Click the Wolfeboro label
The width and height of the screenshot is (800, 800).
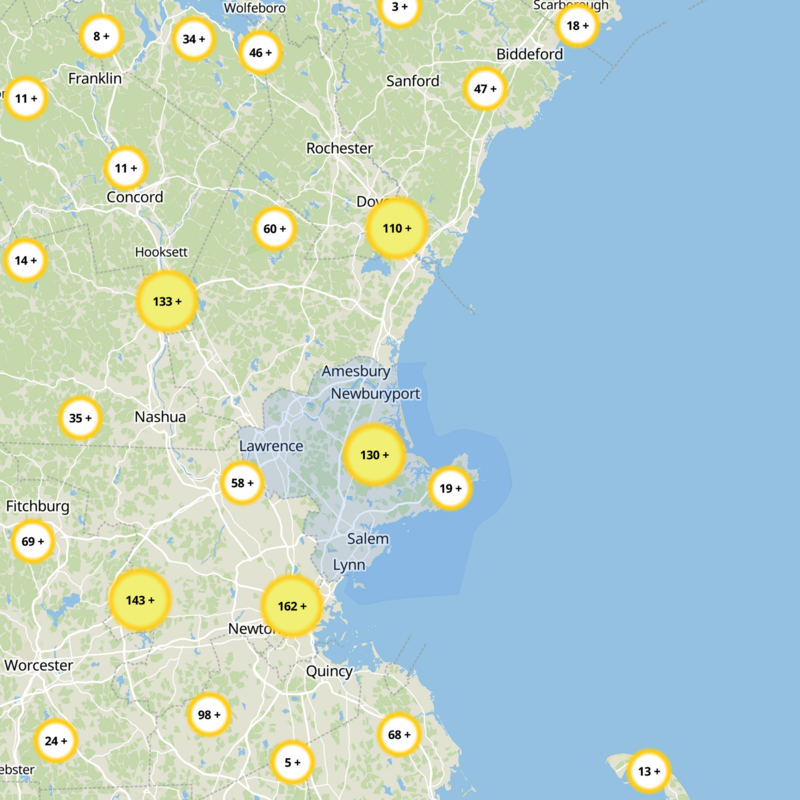tap(255, 8)
